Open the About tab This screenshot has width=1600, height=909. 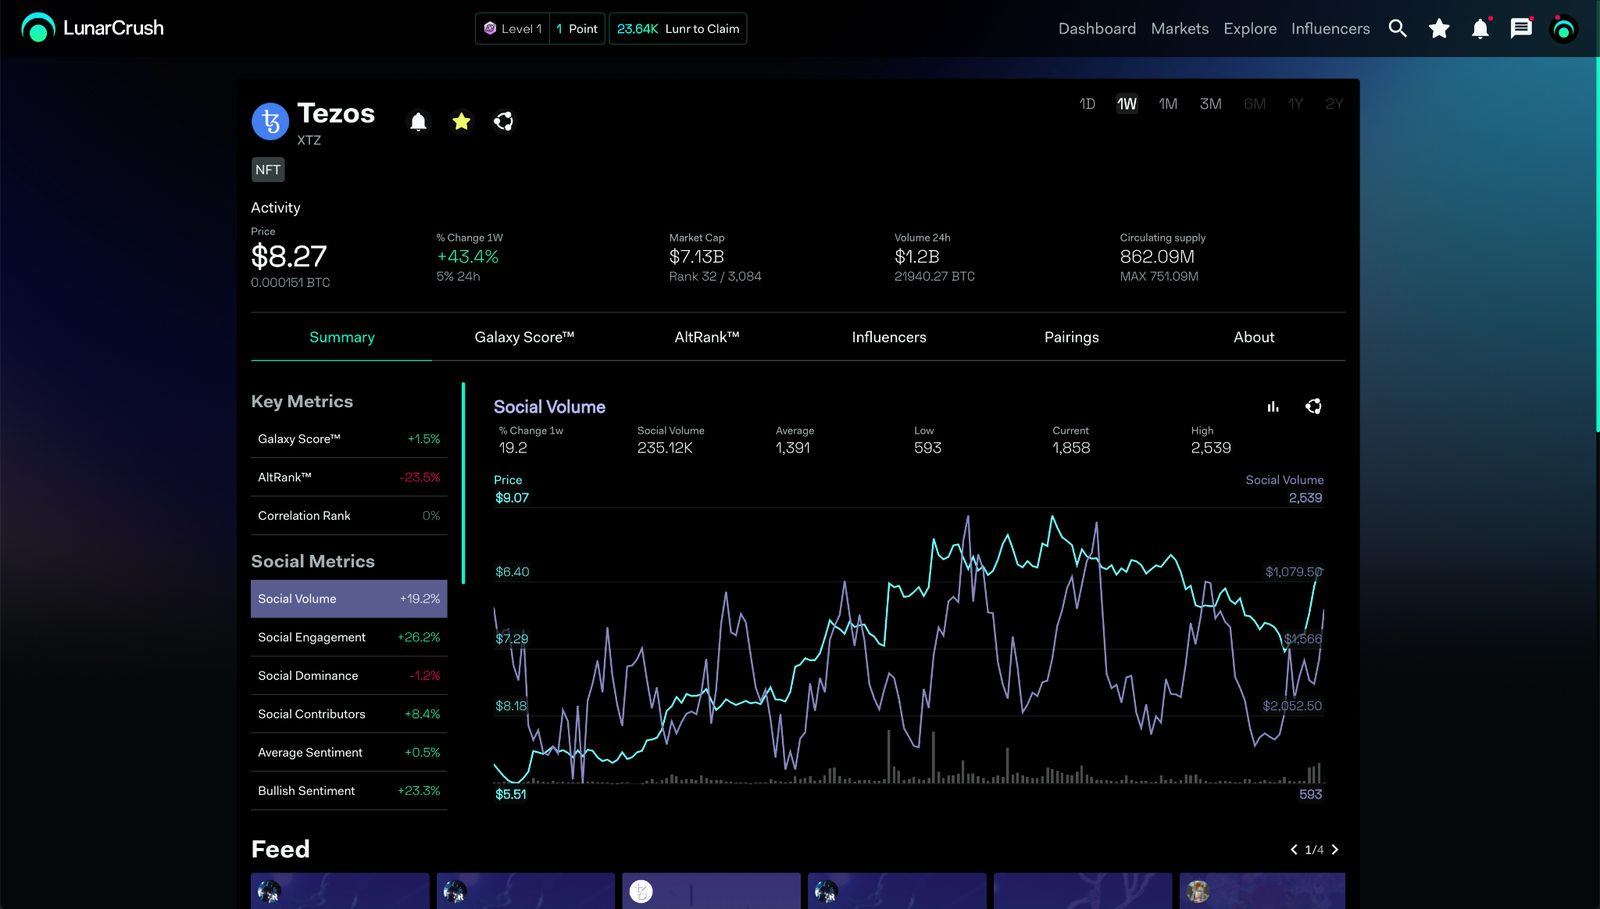coord(1254,337)
